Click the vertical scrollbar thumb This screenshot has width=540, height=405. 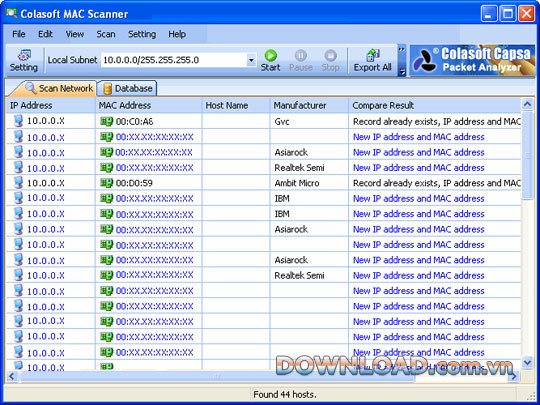pyautogui.click(x=527, y=155)
